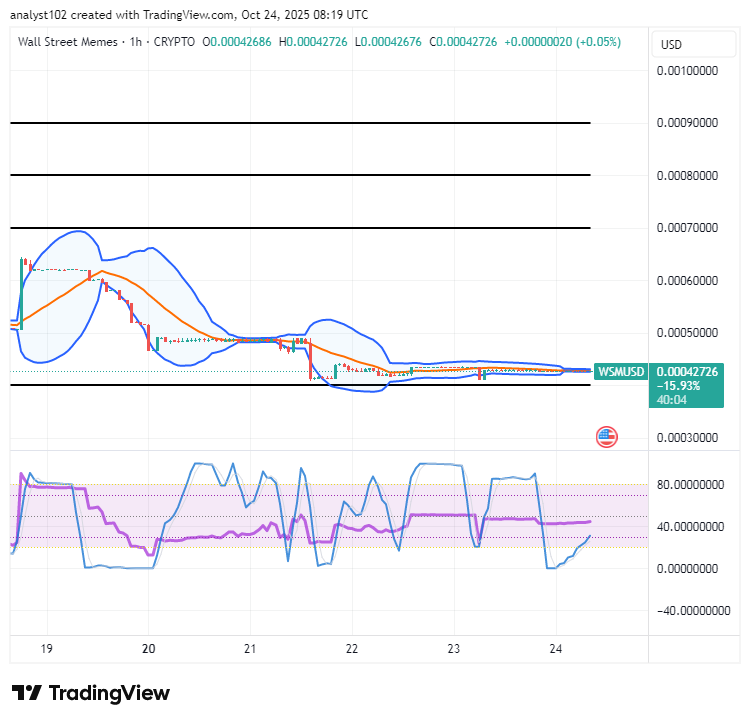Click the 40.00000000 oscillator axis label
Viewport: 750px width, 723px height.
click(690, 527)
